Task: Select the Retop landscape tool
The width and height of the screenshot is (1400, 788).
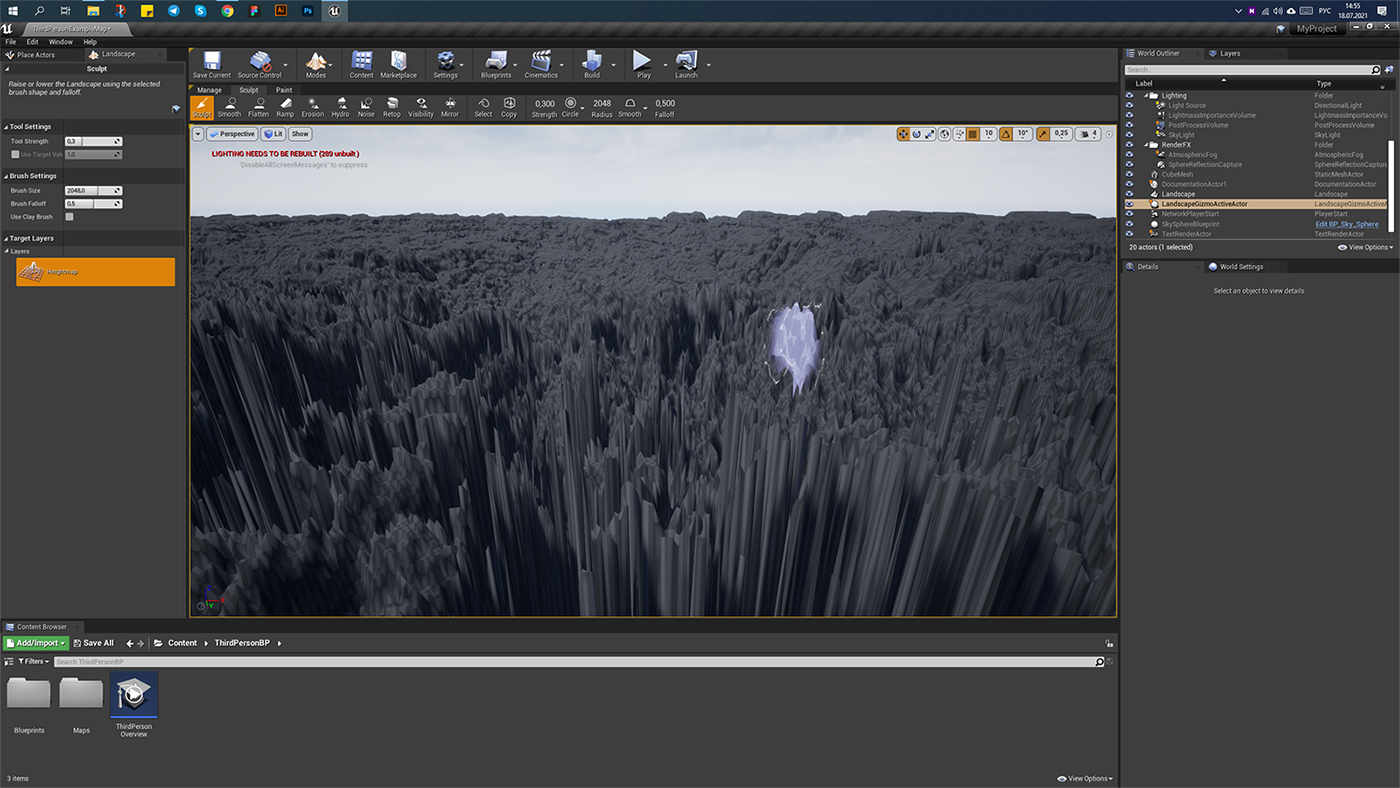Action: tap(392, 107)
